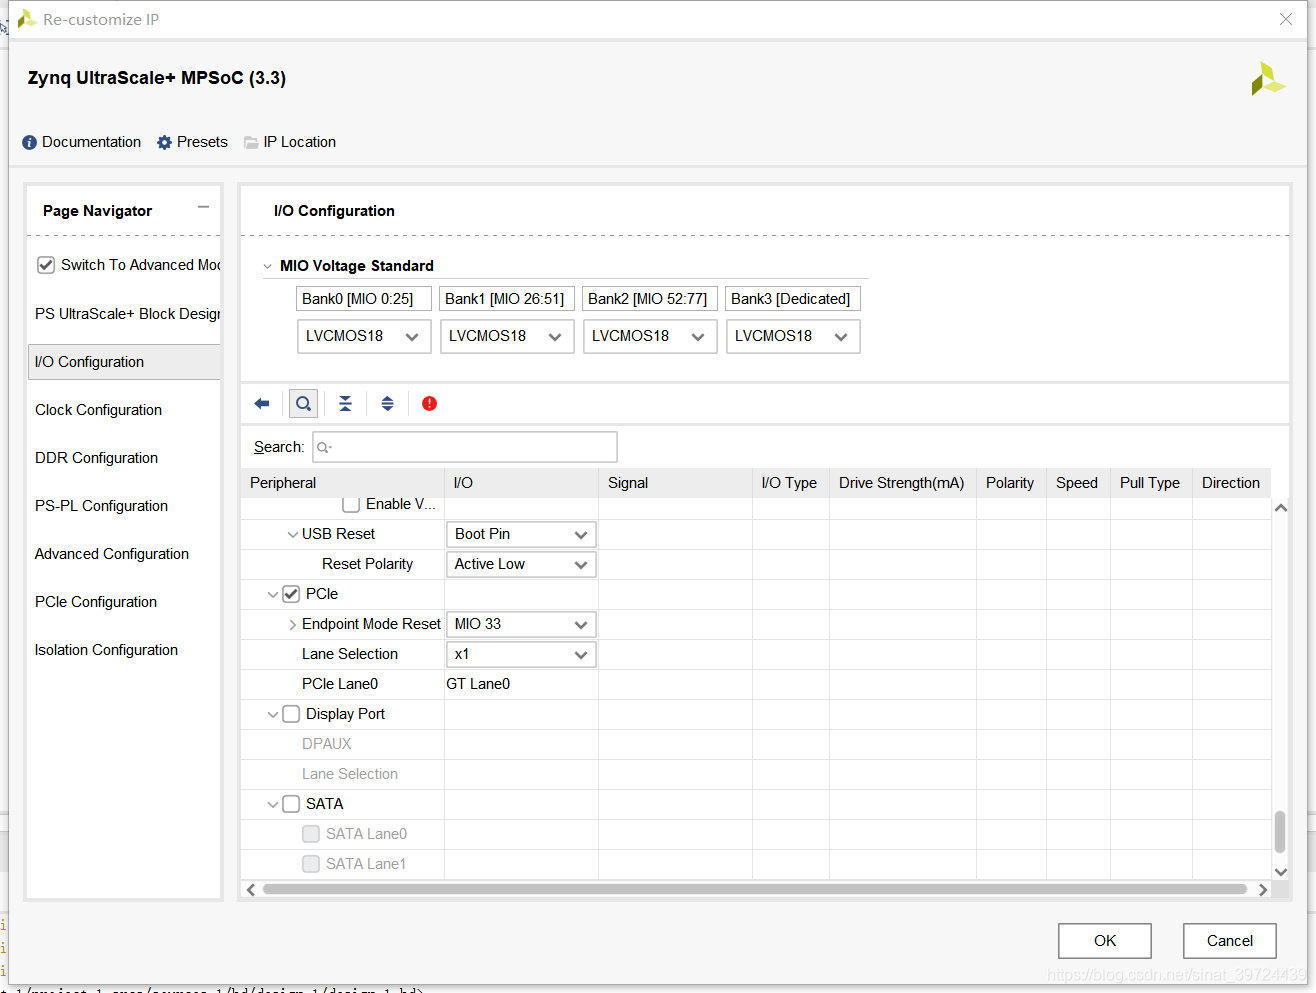This screenshot has width=1316, height=993.
Task: Click the scroll down arrow
Action: pos(1280,872)
